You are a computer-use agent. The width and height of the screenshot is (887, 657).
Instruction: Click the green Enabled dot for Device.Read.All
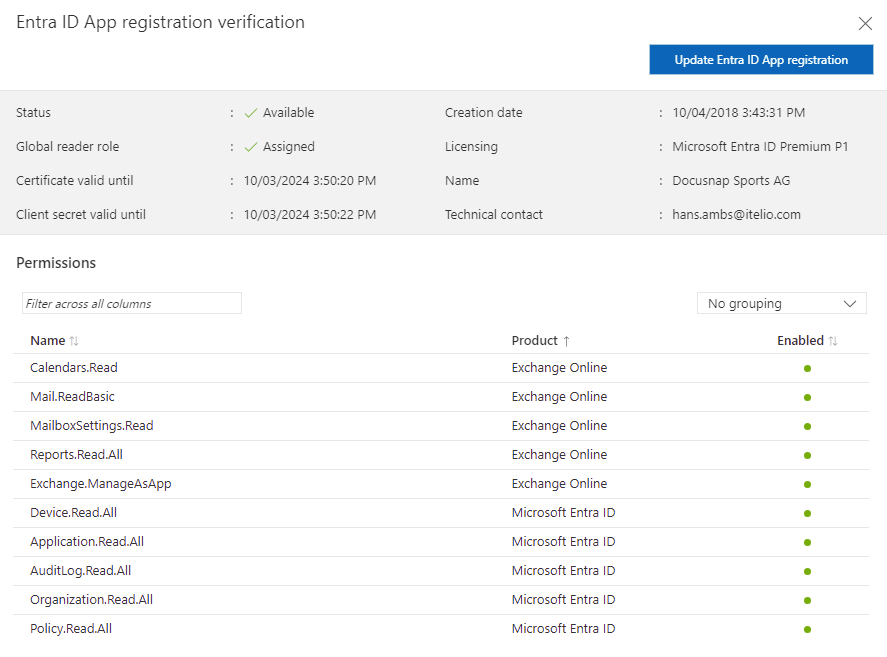point(807,512)
